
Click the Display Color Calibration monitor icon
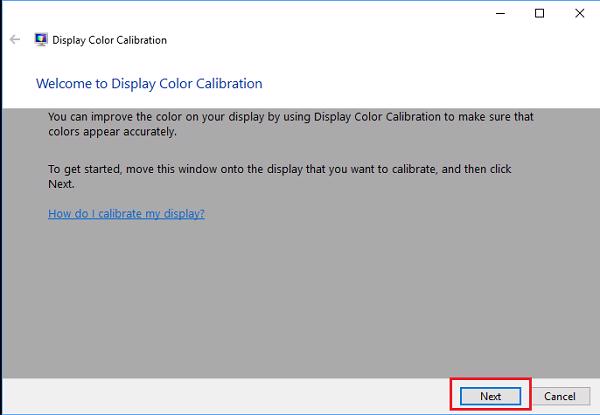pyautogui.click(x=42, y=41)
